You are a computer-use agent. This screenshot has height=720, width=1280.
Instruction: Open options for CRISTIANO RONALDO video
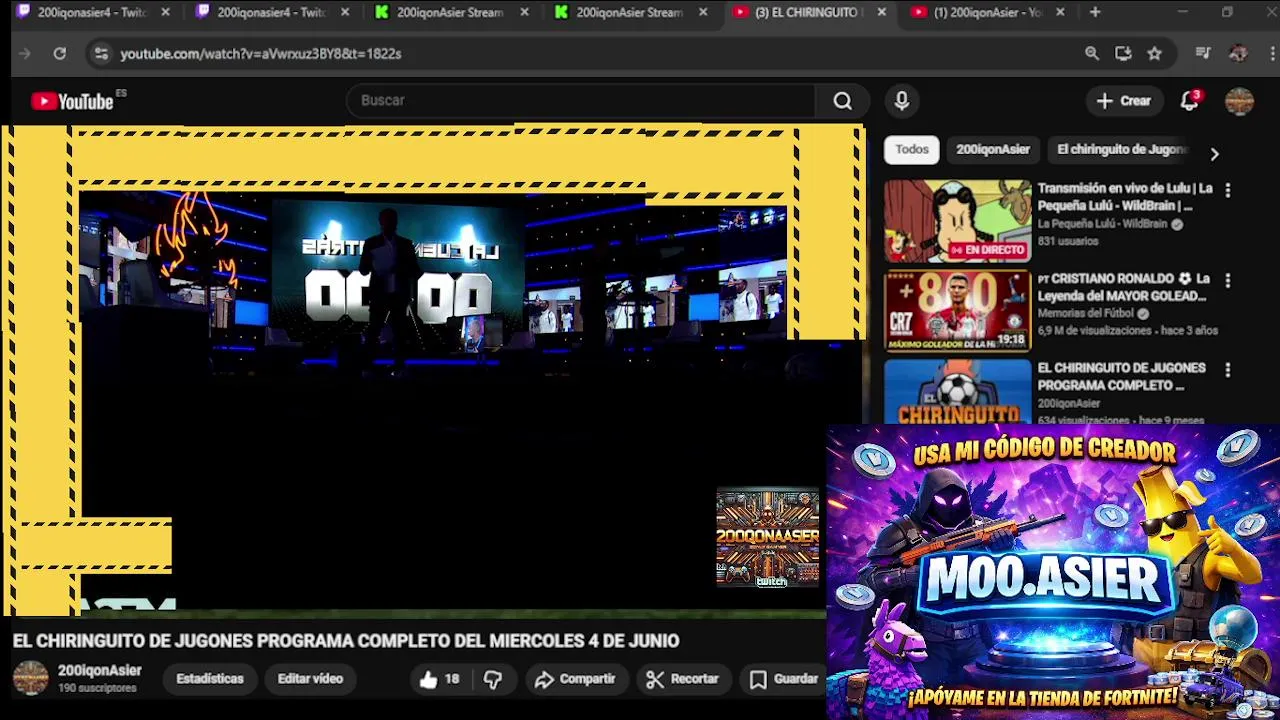click(1228, 280)
